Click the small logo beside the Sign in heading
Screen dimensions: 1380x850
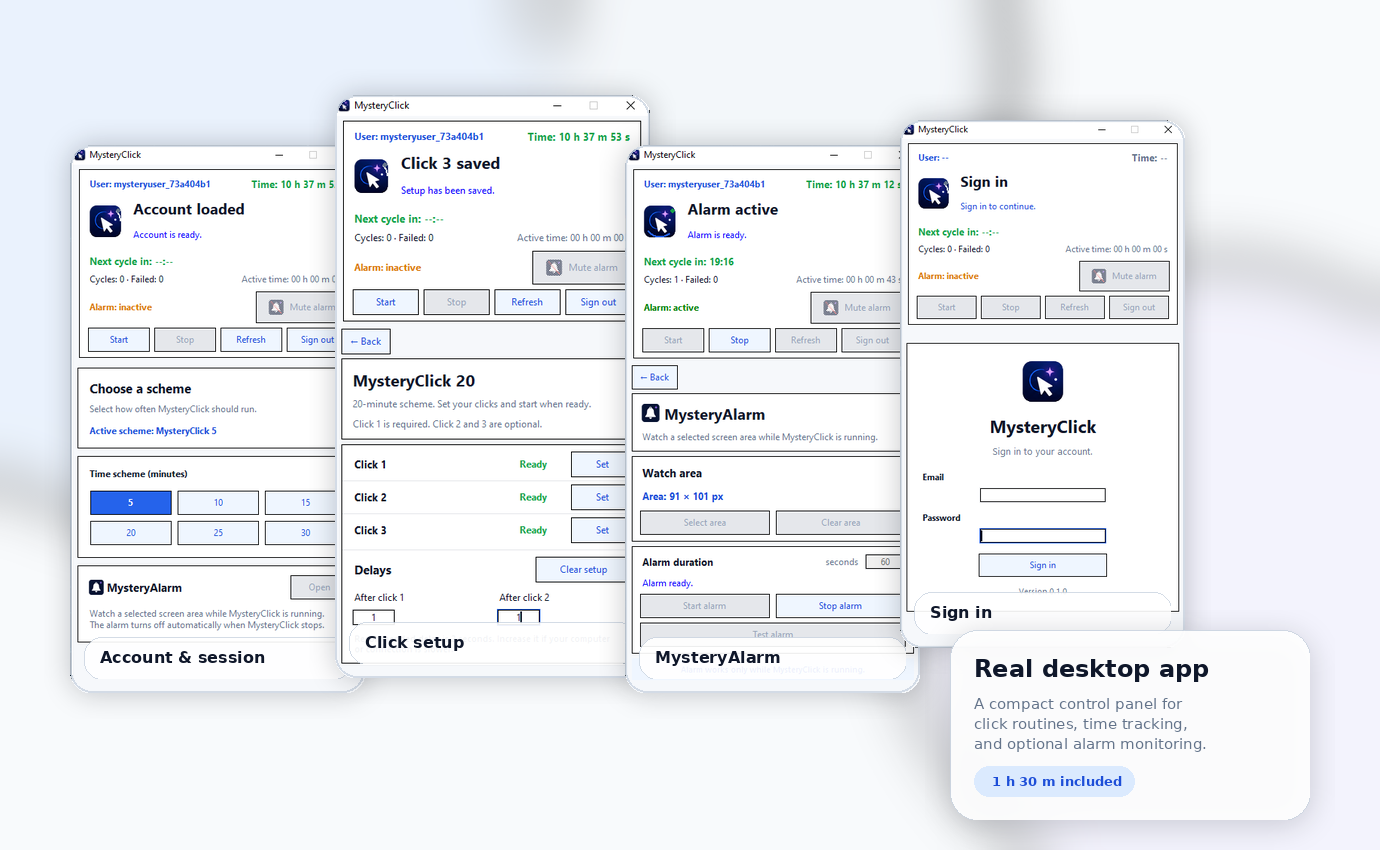tap(934, 193)
